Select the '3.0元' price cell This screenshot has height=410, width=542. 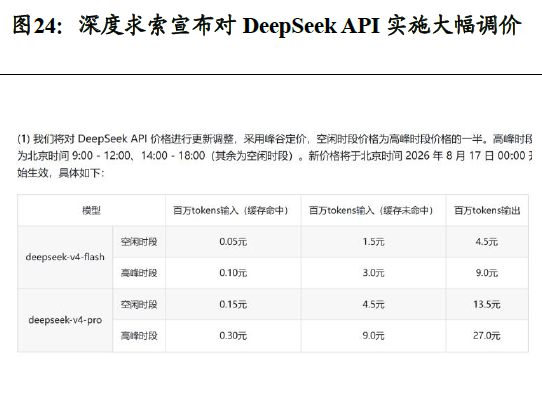pos(373,273)
